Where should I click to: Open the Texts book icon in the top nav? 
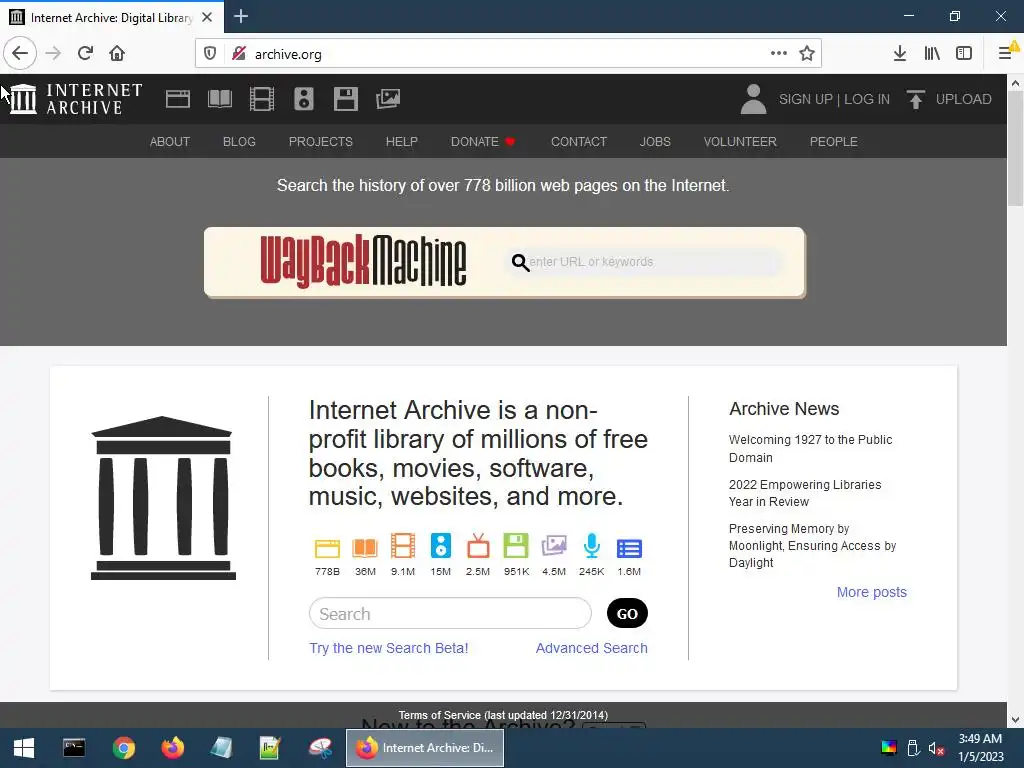pyautogui.click(x=219, y=99)
